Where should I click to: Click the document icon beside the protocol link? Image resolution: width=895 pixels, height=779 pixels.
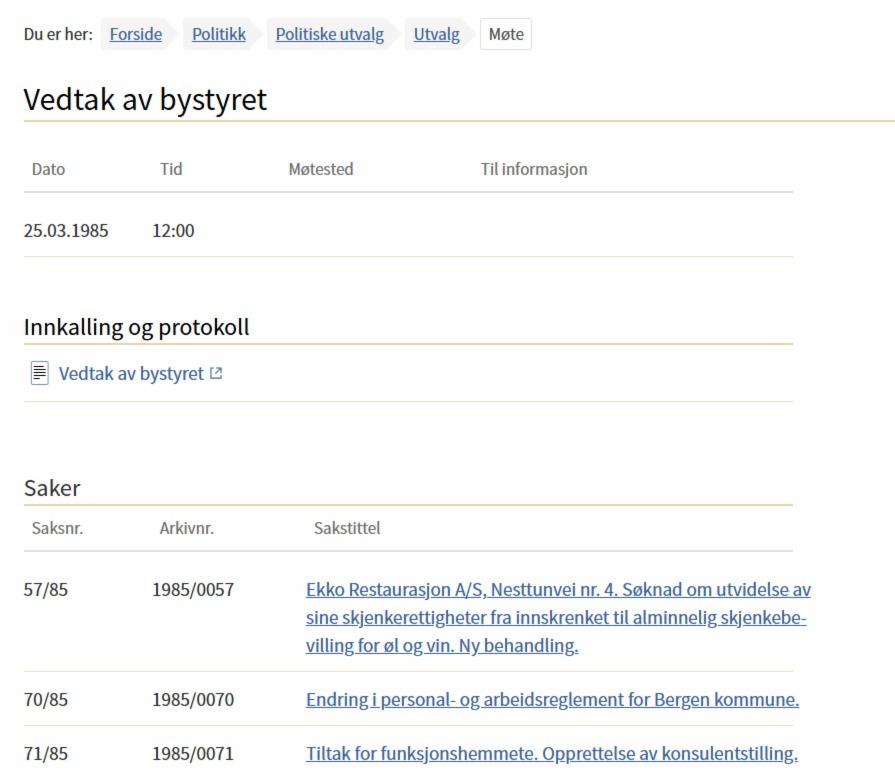pos(40,374)
